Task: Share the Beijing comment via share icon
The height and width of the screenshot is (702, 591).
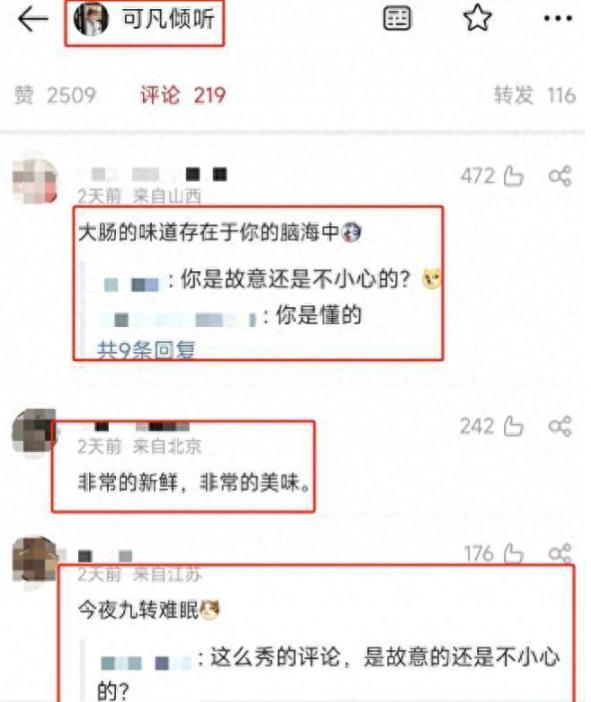Action: (560, 426)
